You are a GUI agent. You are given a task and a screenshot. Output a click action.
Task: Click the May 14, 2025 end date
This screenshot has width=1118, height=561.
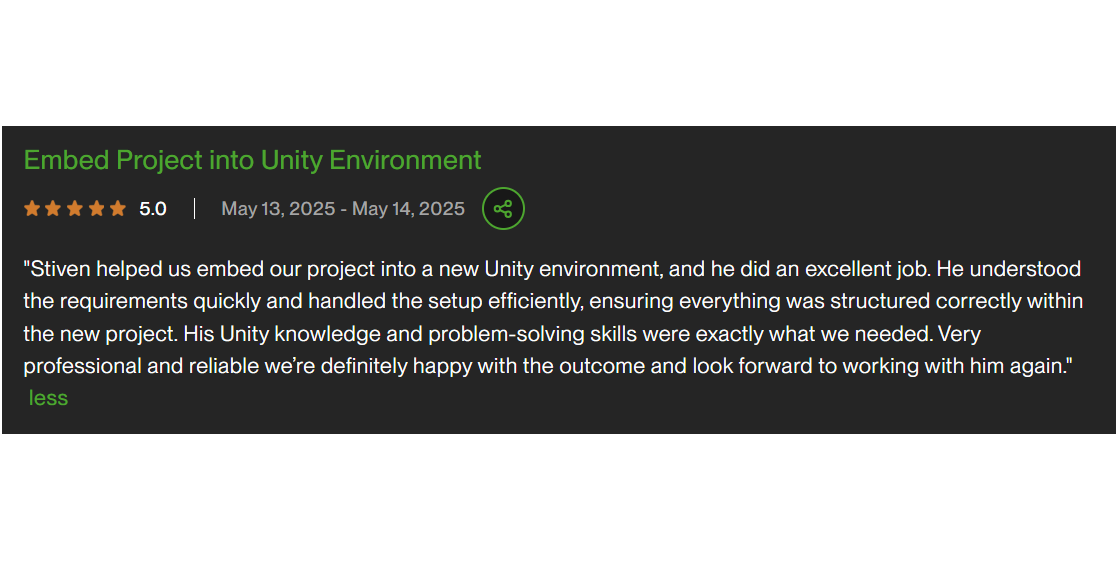click(409, 209)
